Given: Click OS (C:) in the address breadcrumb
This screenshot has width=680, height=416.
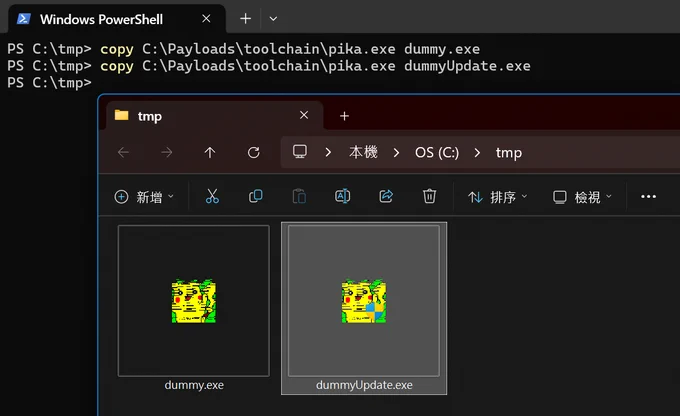Looking at the screenshot, I should coord(437,152).
